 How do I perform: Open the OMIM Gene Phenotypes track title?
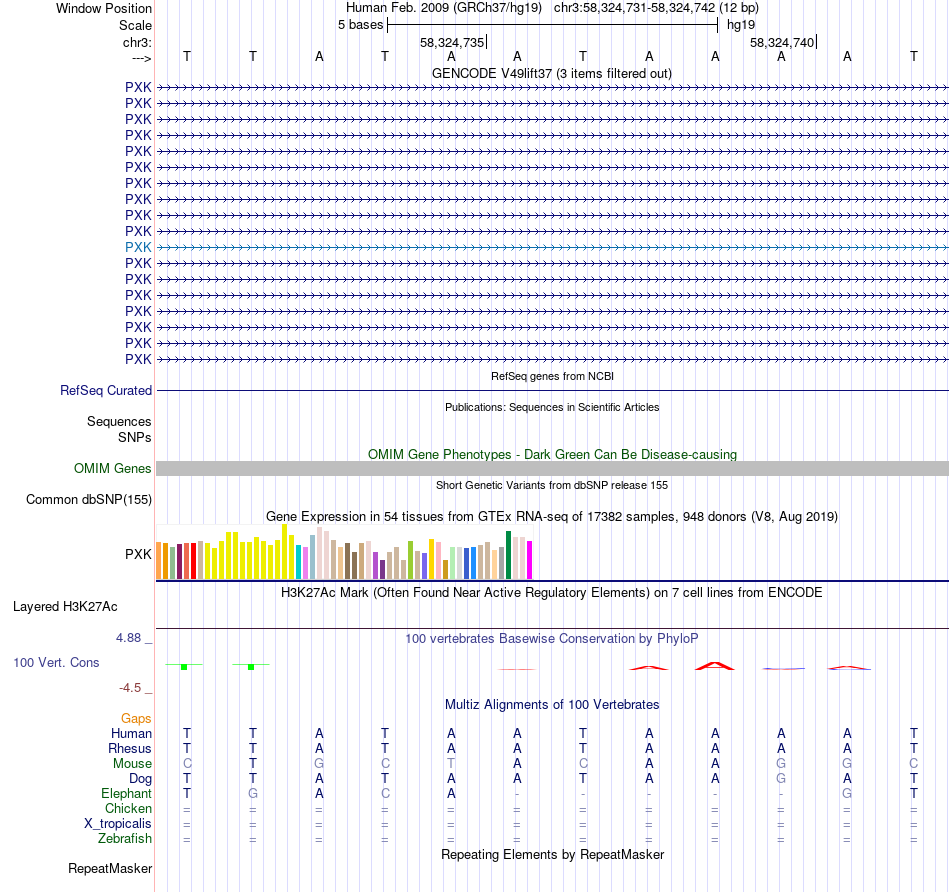pos(552,454)
